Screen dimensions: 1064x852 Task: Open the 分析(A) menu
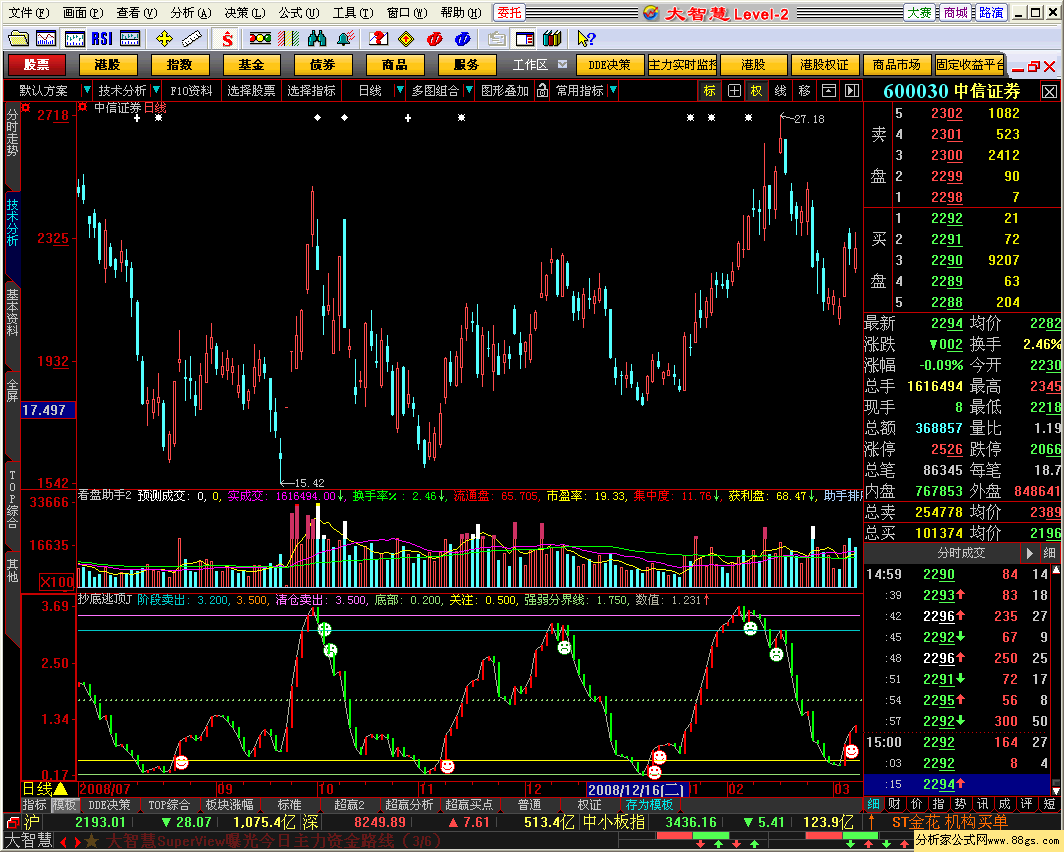click(191, 13)
